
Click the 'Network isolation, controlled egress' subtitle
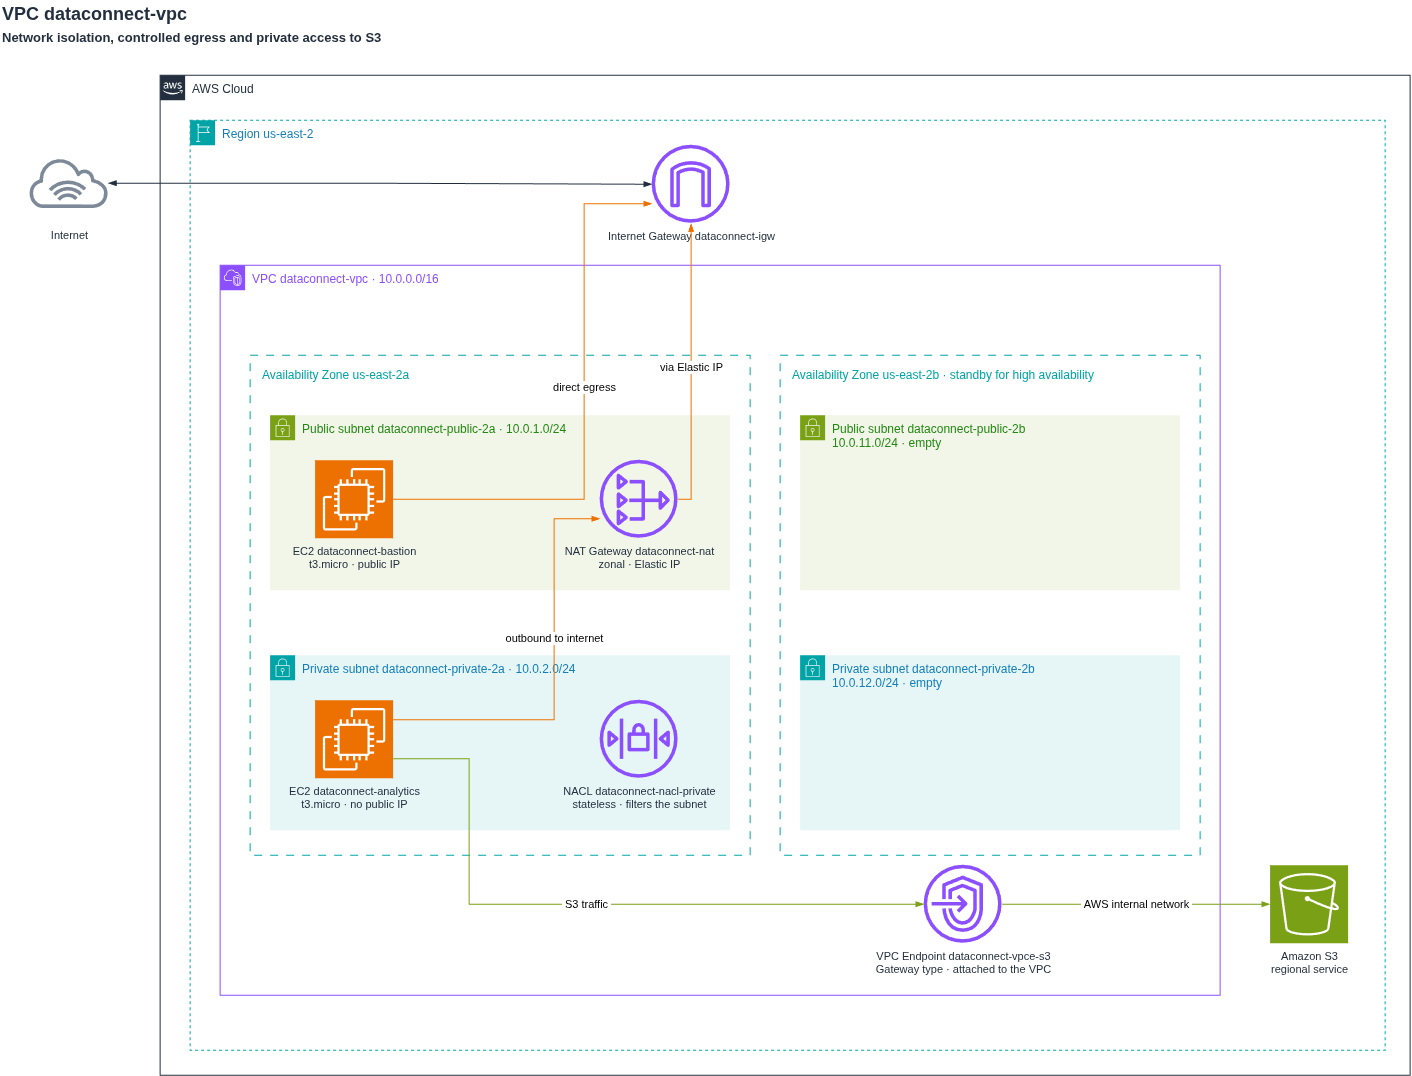[x=192, y=38]
